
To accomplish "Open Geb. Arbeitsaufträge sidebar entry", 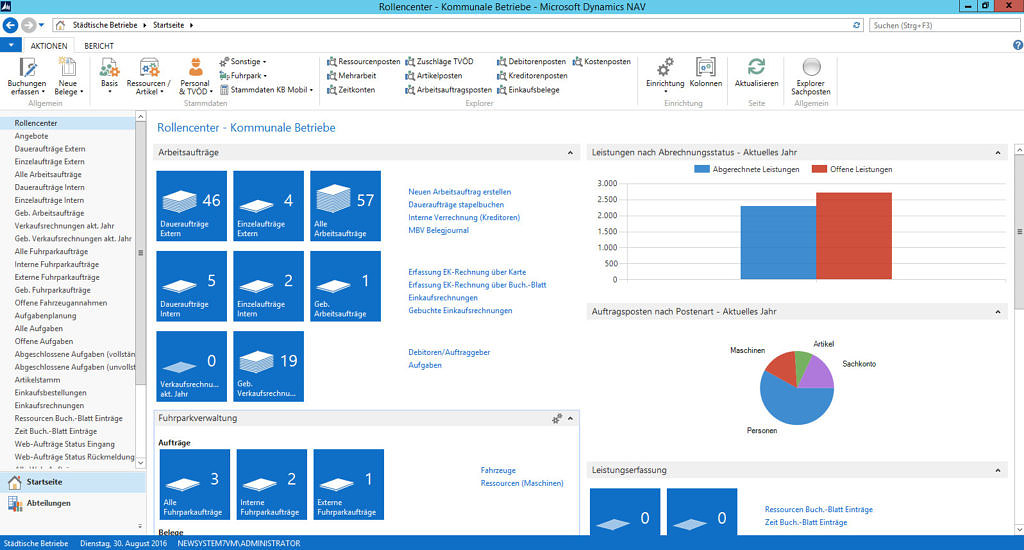I will point(49,213).
